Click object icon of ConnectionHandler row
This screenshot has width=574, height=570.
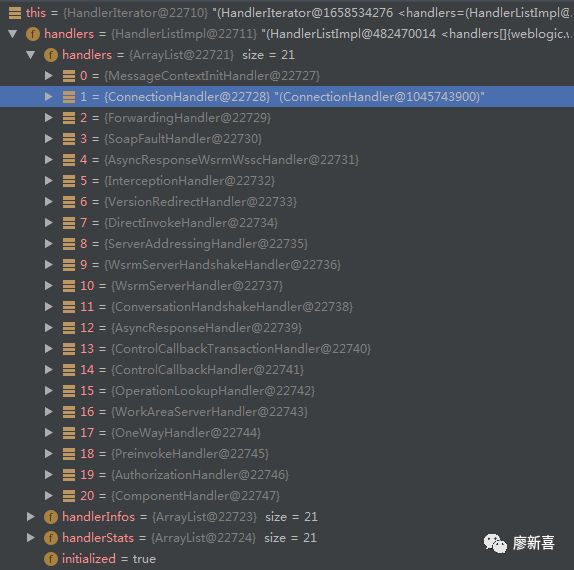[x=69, y=97]
